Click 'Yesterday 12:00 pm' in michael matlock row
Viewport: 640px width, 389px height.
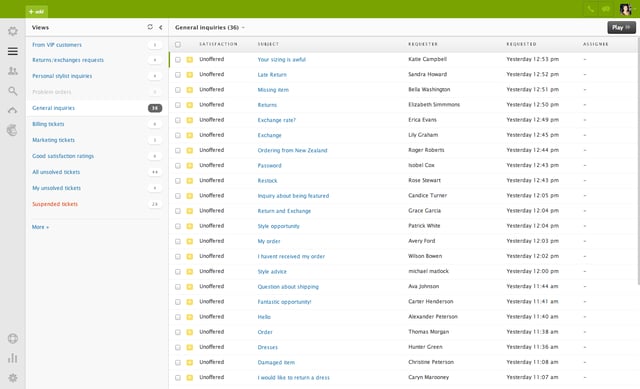tap(532, 271)
